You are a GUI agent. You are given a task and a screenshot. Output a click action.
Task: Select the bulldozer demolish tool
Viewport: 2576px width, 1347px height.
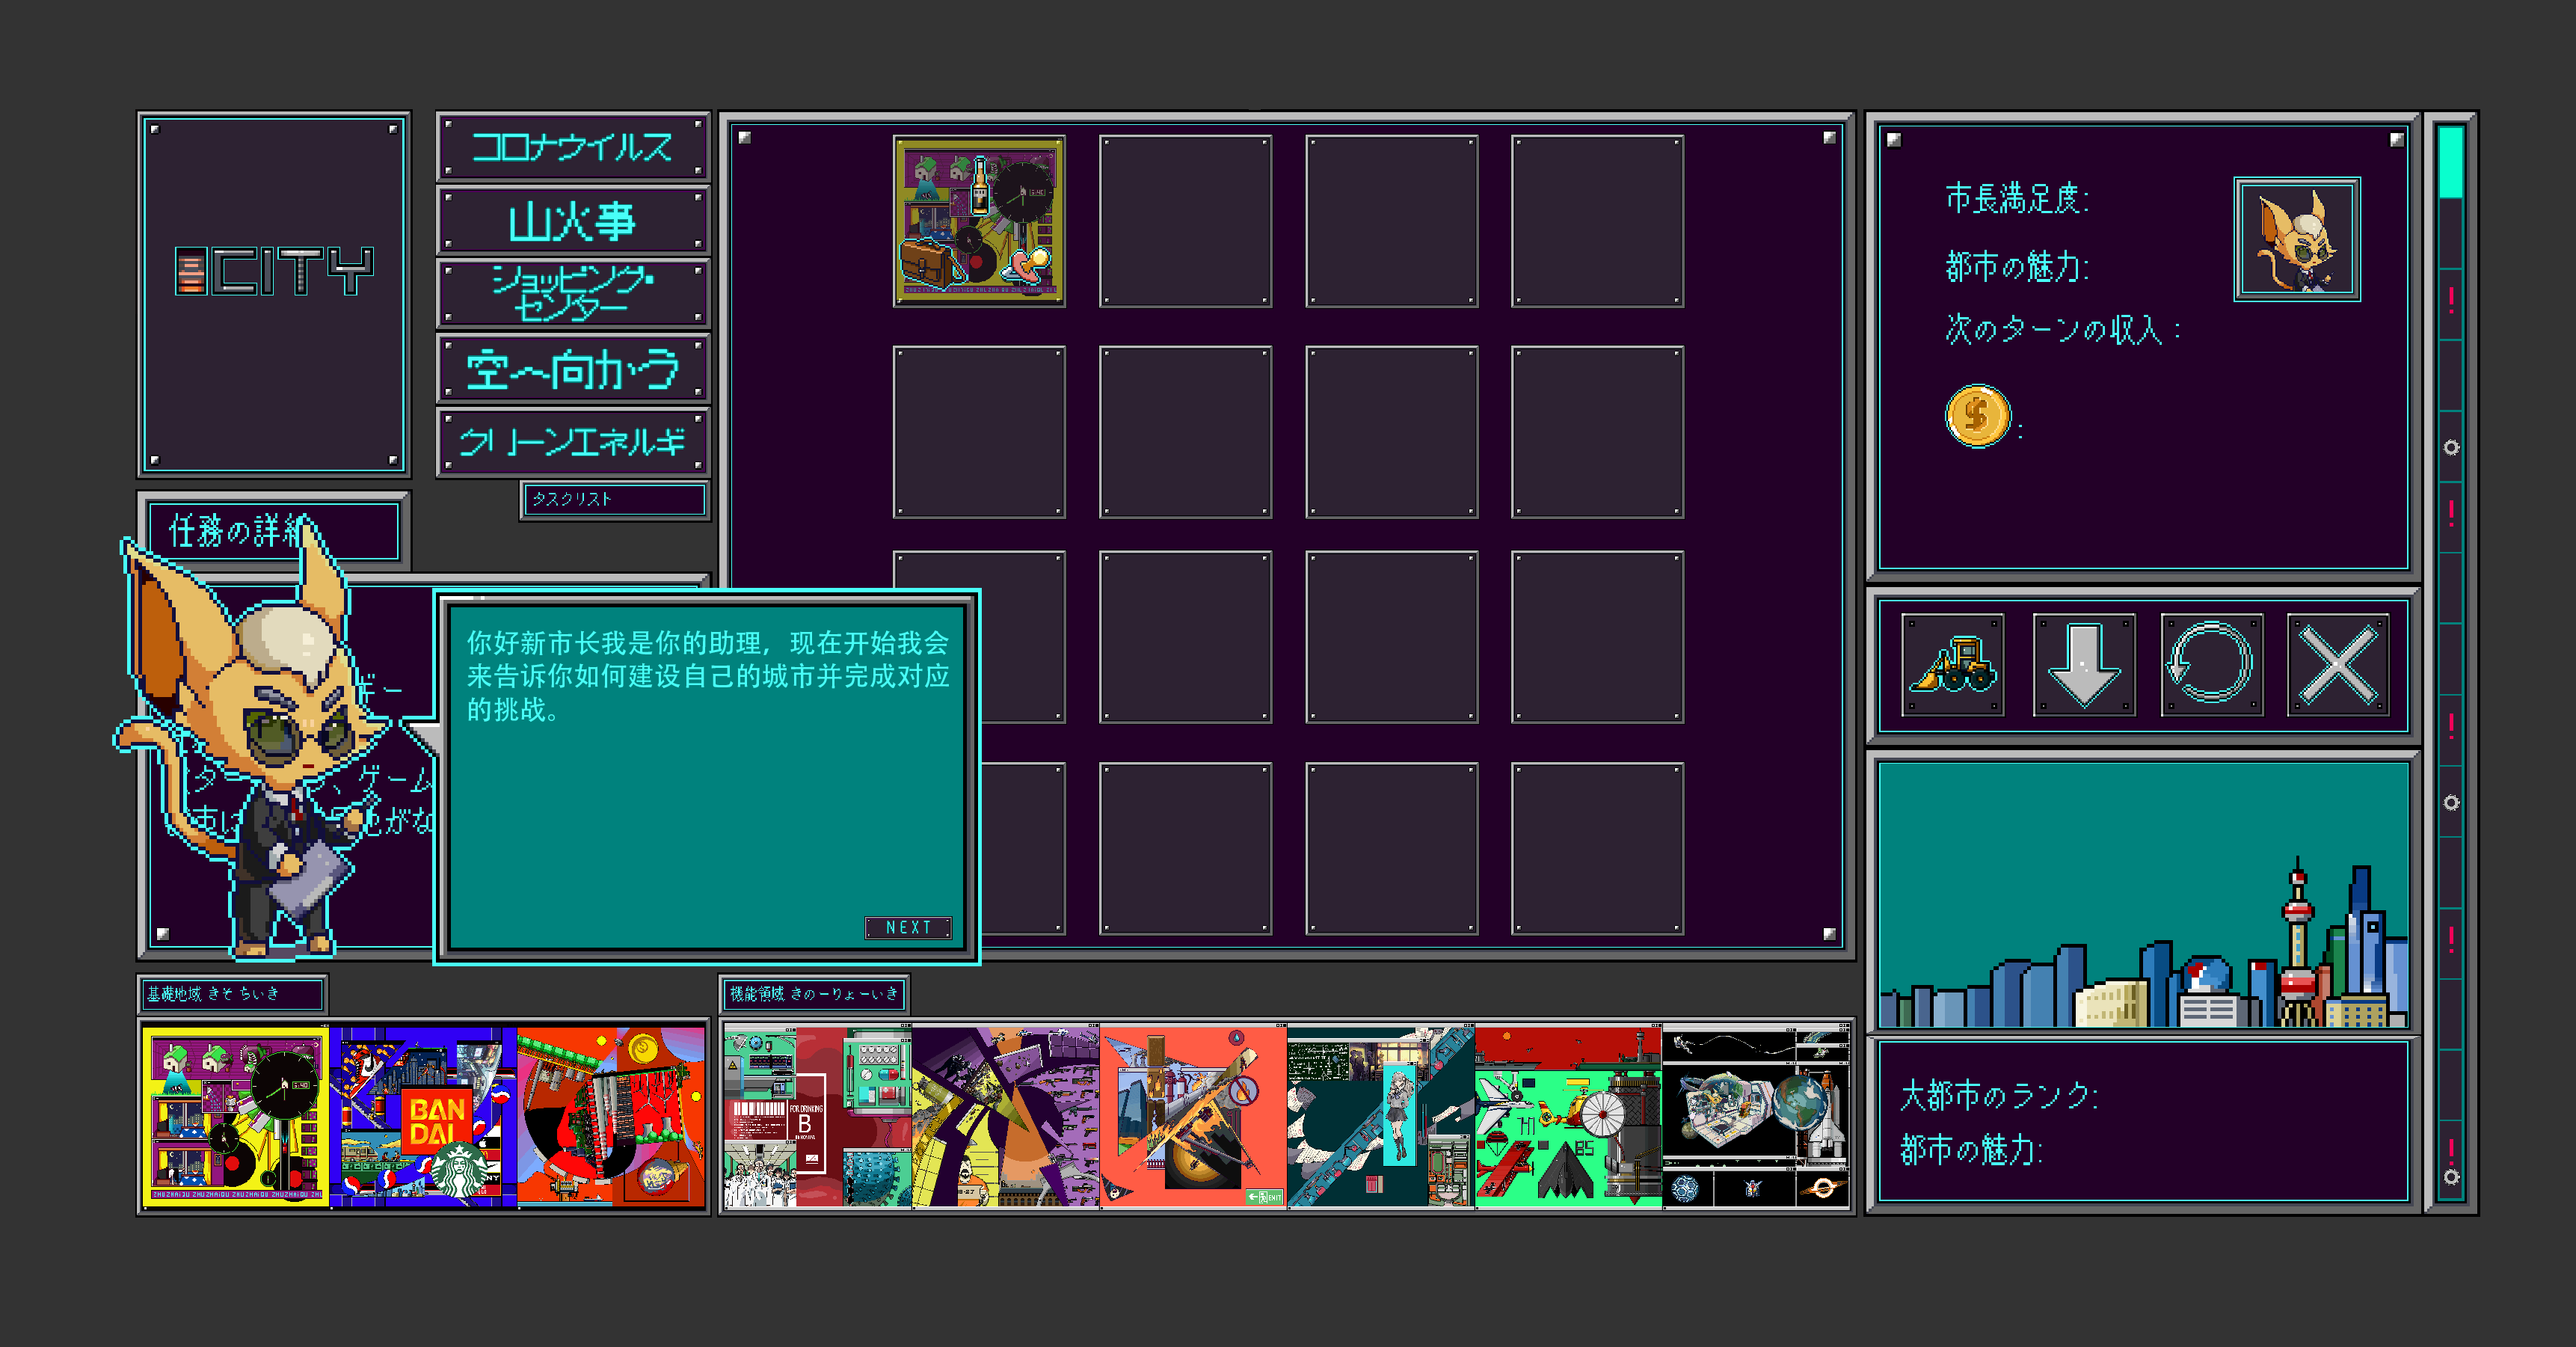coord(1952,665)
